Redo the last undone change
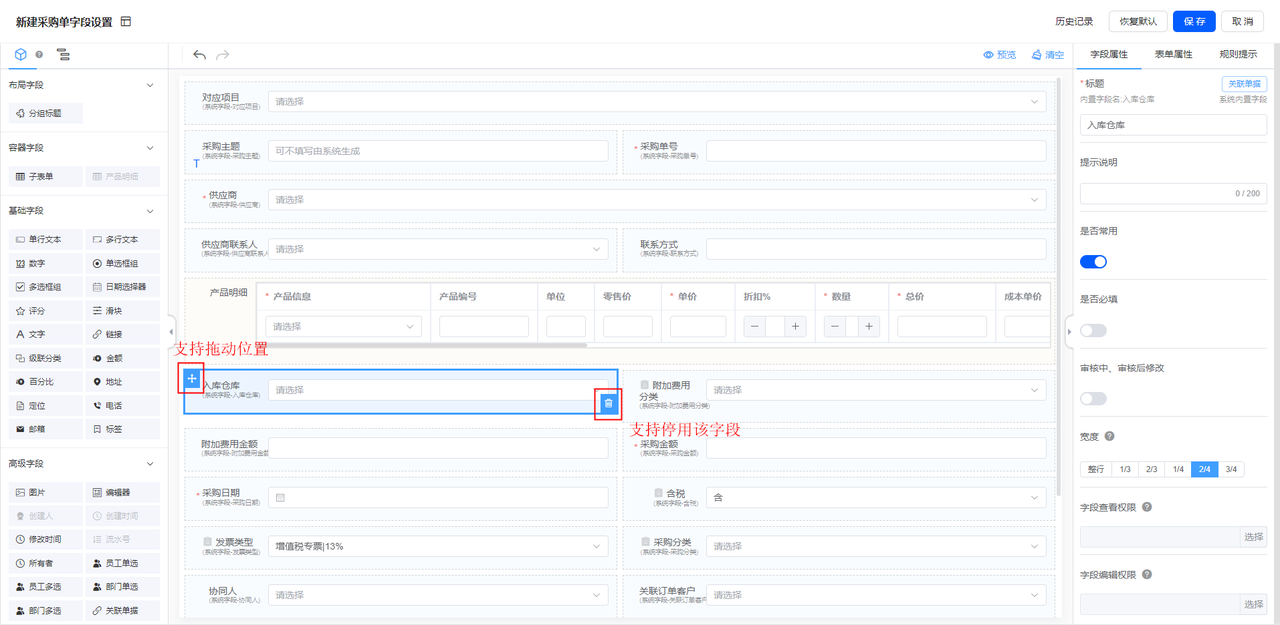This screenshot has width=1280, height=625. pyautogui.click(x=223, y=55)
